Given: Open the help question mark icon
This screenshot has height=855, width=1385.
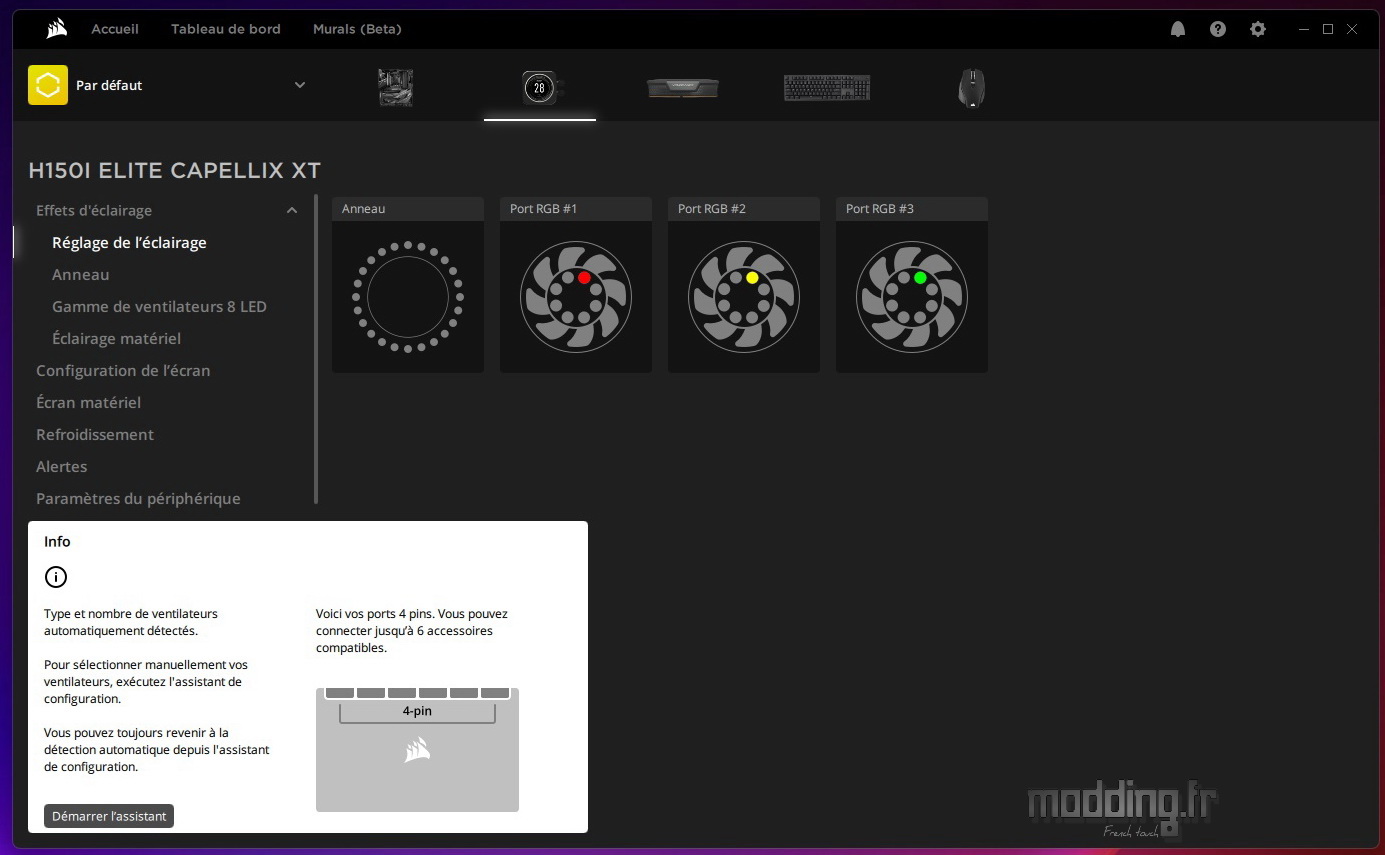Looking at the screenshot, I should (x=1218, y=29).
